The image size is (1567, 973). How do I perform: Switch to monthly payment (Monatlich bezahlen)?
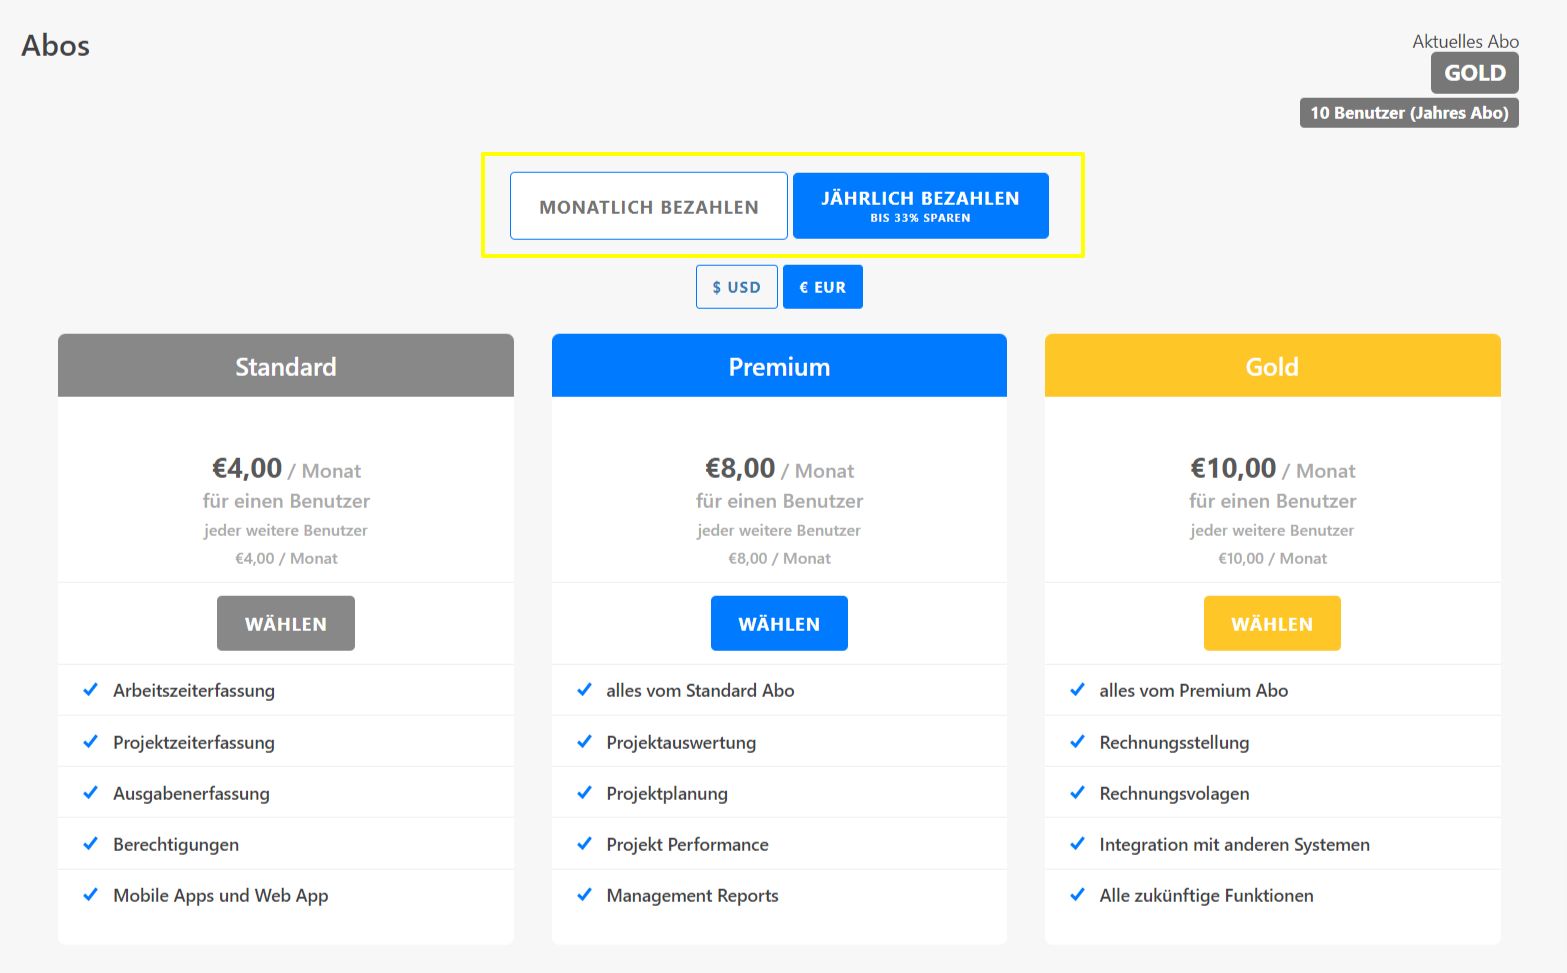648,206
